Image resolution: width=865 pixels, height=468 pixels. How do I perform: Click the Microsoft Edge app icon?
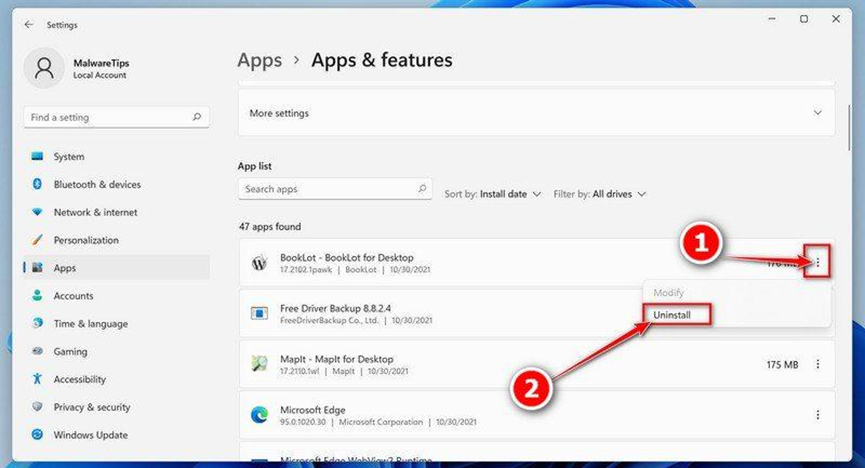pos(259,414)
